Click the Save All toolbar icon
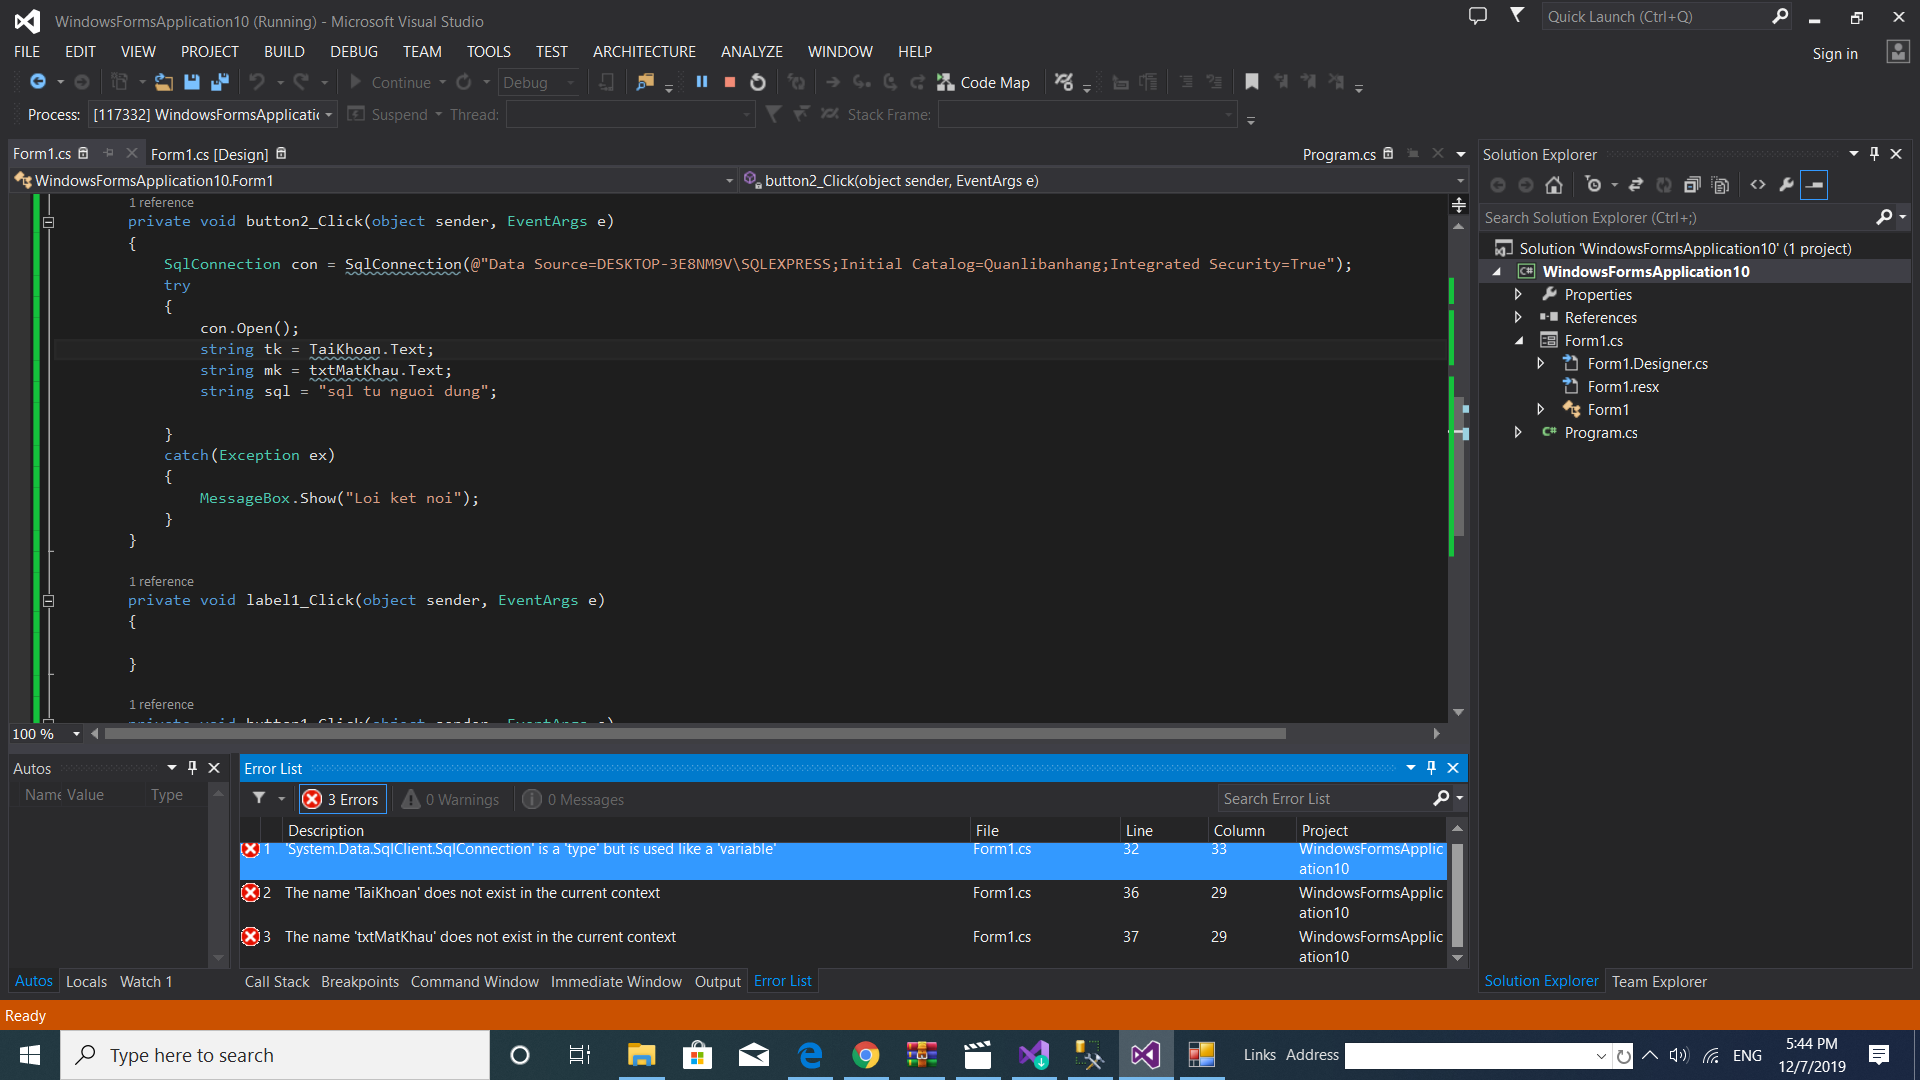The height and width of the screenshot is (1080, 1920). [x=220, y=82]
